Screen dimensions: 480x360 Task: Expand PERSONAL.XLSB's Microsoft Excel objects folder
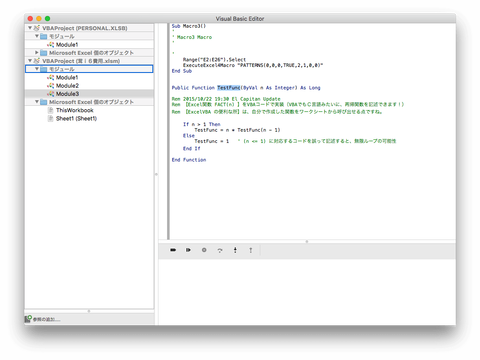(37, 53)
